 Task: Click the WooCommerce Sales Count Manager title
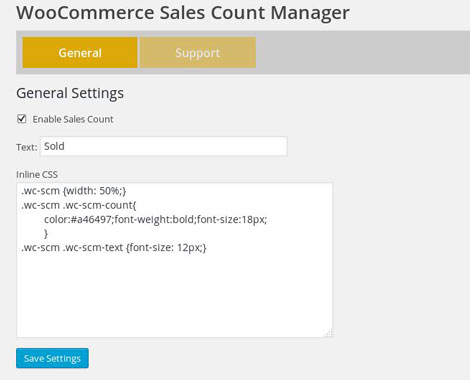tap(183, 13)
